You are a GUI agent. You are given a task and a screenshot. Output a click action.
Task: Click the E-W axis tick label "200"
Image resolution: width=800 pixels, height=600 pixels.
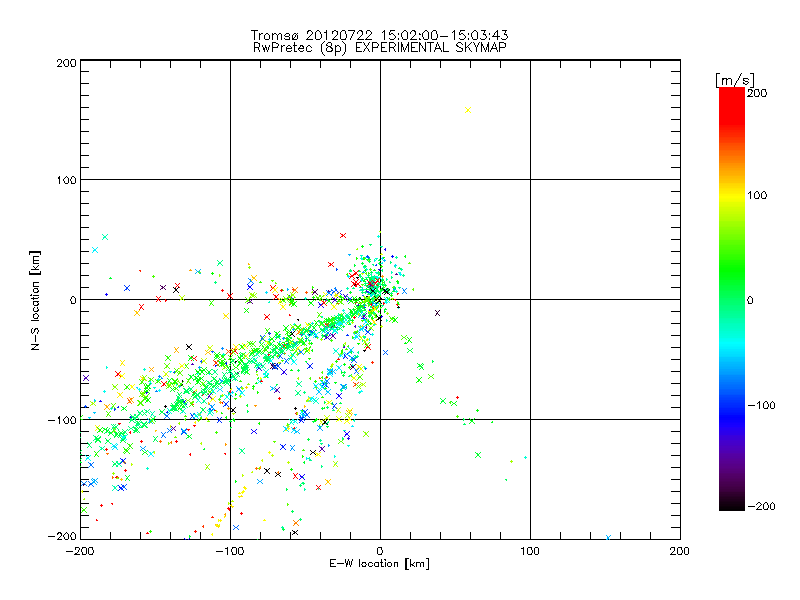[680, 551]
